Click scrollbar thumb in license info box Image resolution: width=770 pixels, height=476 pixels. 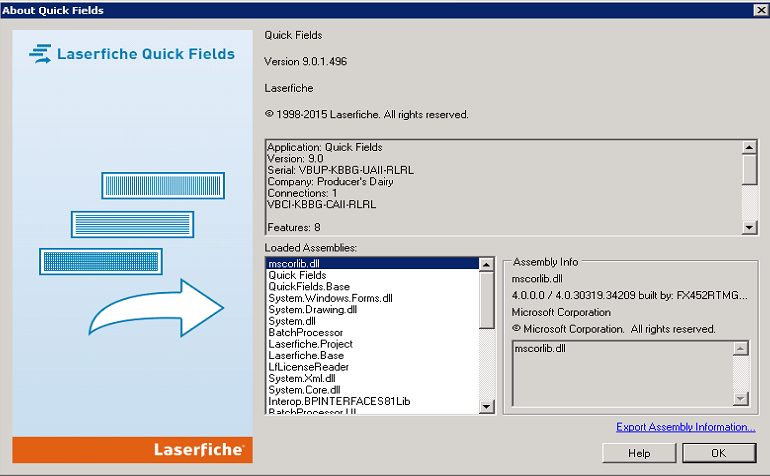[x=749, y=169]
